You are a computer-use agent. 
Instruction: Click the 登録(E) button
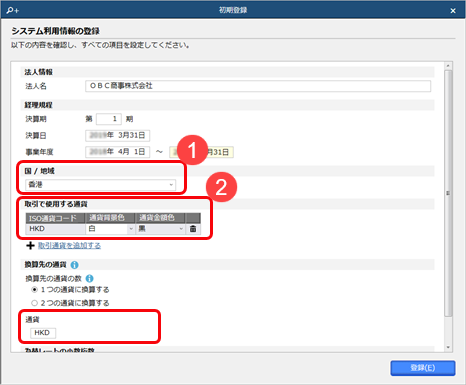click(423, 368)
